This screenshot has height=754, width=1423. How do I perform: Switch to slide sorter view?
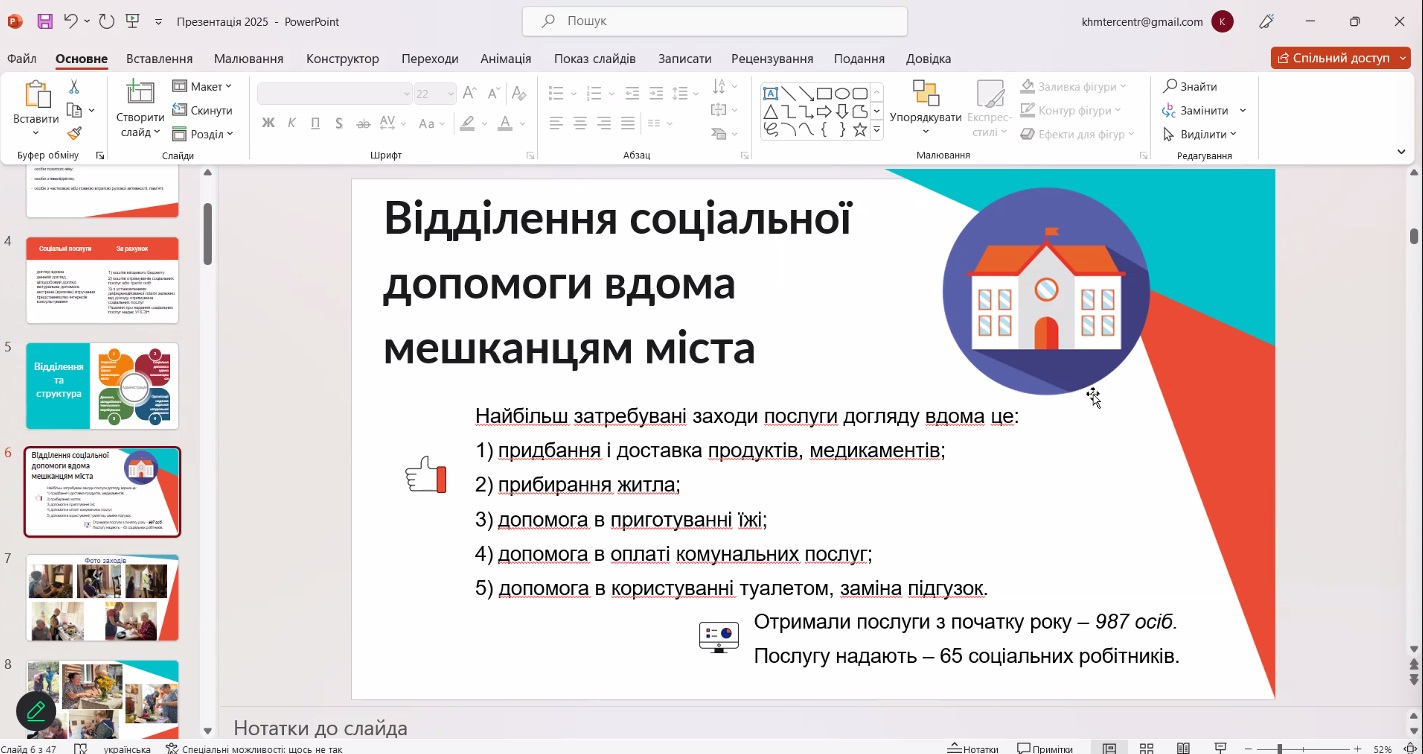[1146, 748]
